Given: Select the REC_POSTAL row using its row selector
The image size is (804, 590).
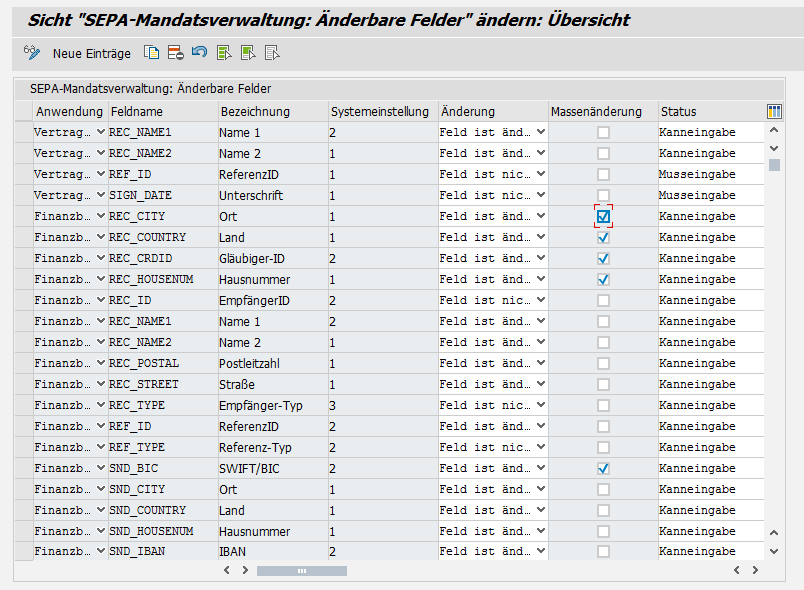Looking at the screenshot, I should pos(23,363).
